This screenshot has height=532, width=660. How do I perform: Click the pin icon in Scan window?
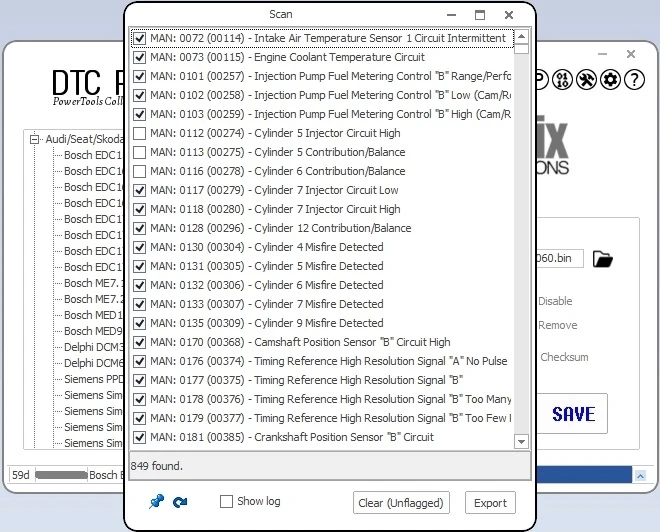coord(156,501)
